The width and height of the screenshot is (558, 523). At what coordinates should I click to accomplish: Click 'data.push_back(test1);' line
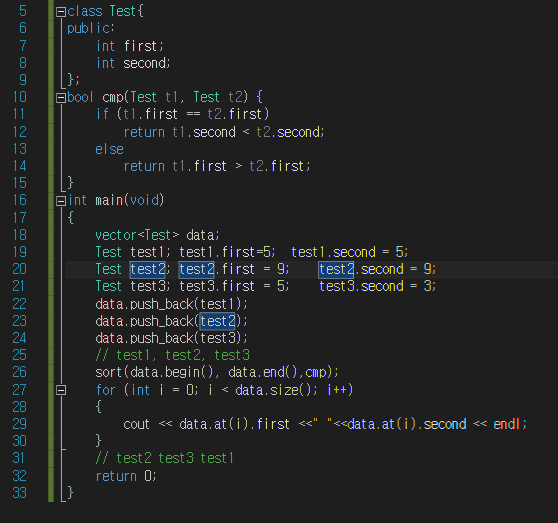pyautogui.click(x=171, y=304)
